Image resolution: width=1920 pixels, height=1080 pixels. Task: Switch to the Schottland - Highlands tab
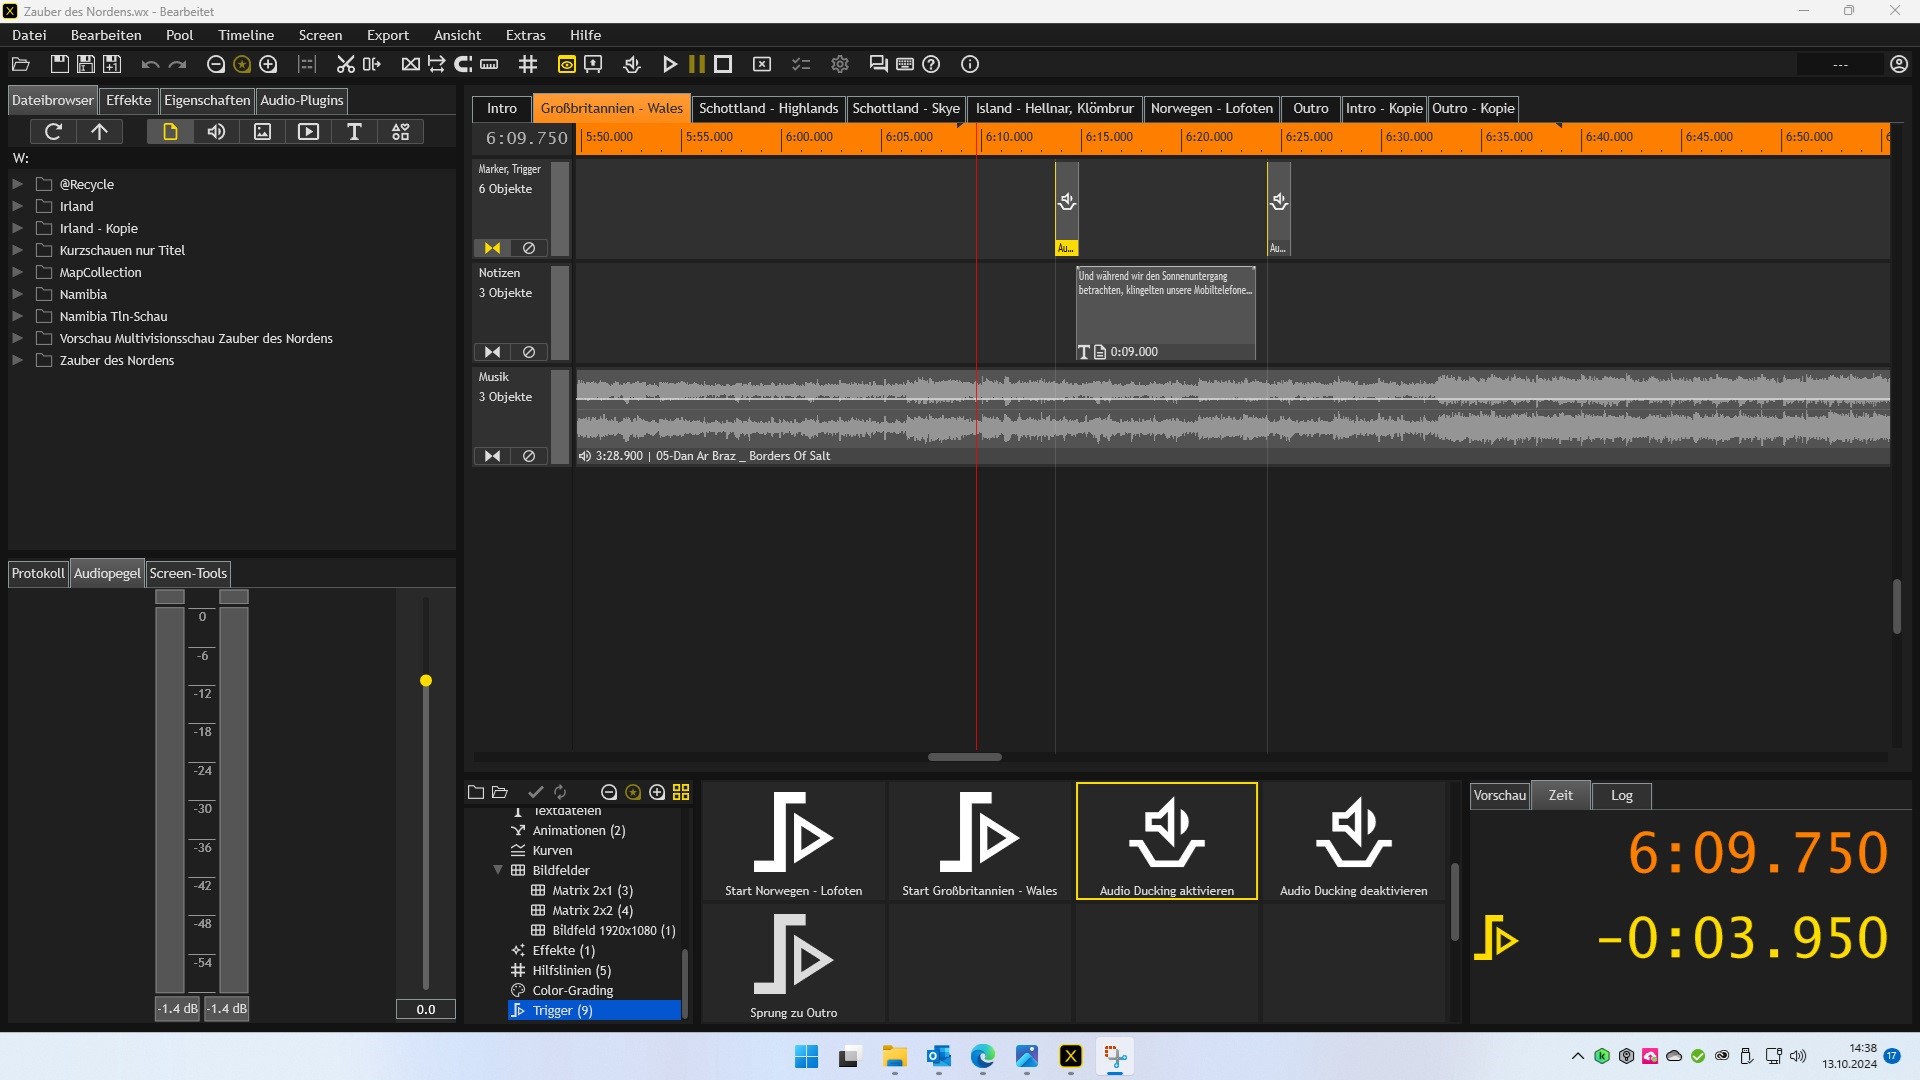click(768, 108)
